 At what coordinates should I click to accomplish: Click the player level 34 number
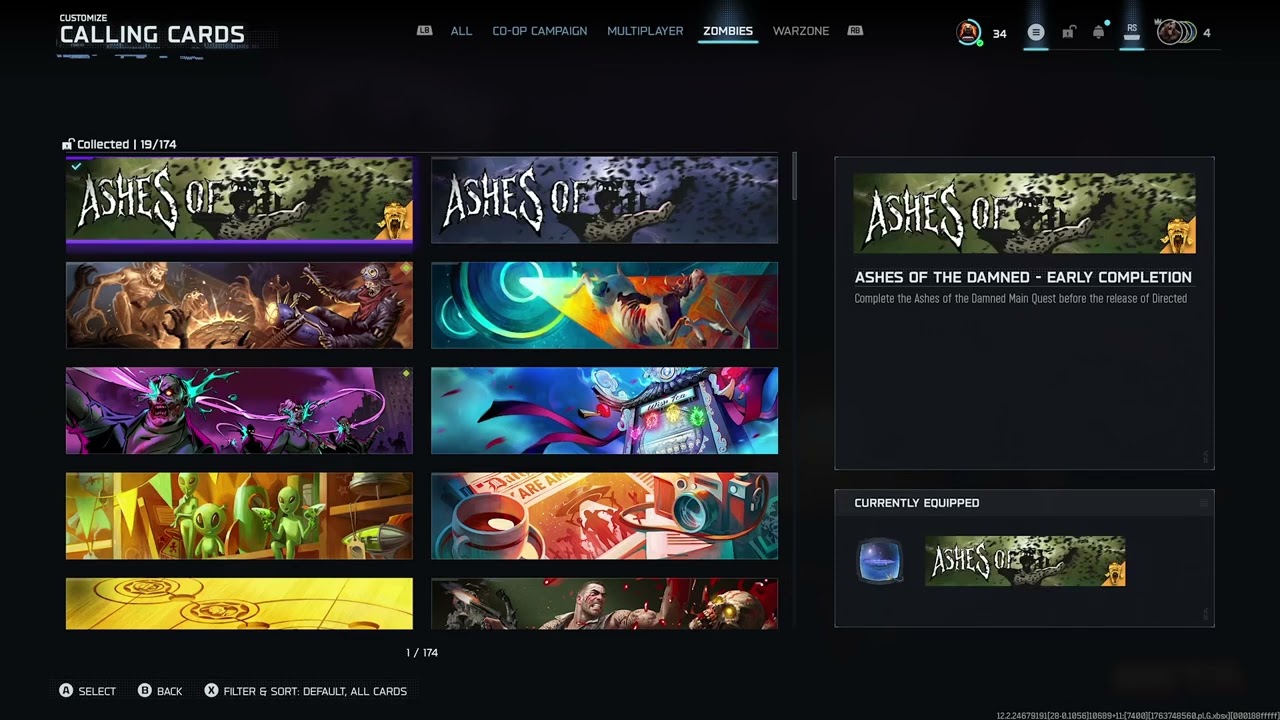tap(999, 33)
